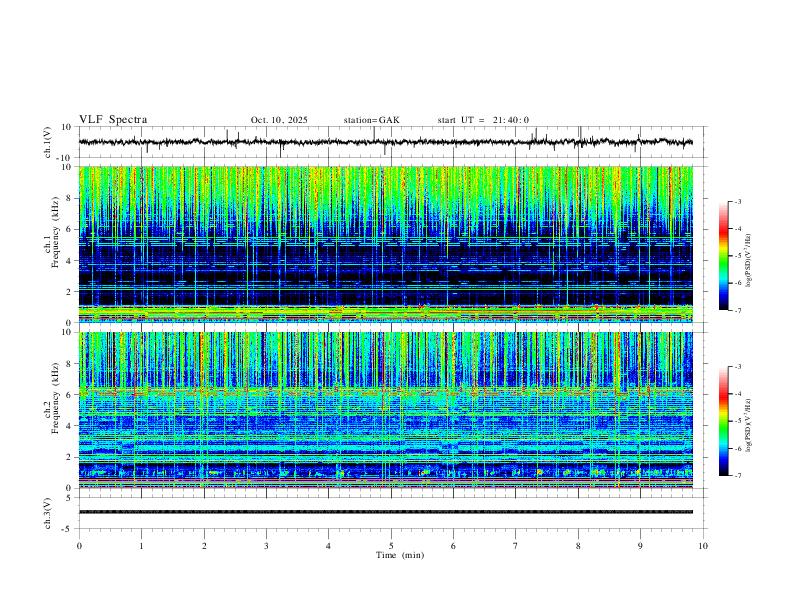The width and height of the screenshot is (792, 612).
Task: Click the ch.2 colorbar "log(PSD)" label
Action: click(x=748, y=425)
